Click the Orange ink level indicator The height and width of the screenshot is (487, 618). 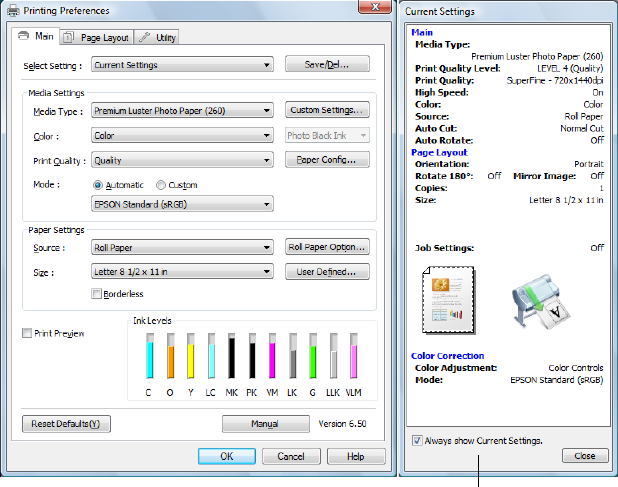click(170, 353)
